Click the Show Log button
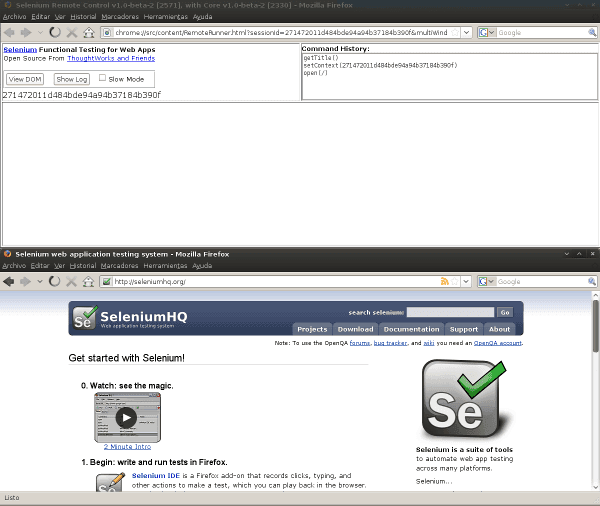This screenshot has height=506, width=600. click(71, 79)
